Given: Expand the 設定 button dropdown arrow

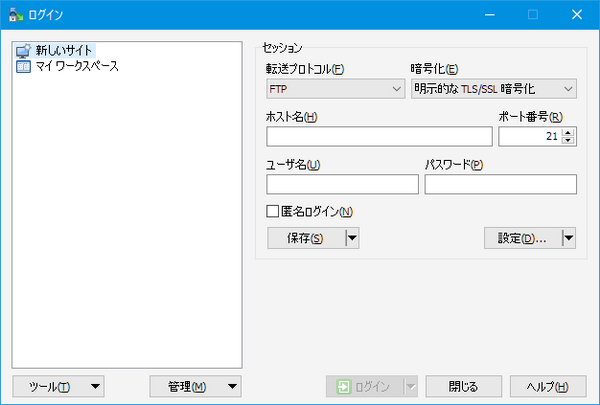Looking at the screenshot, I should point(569,238).
